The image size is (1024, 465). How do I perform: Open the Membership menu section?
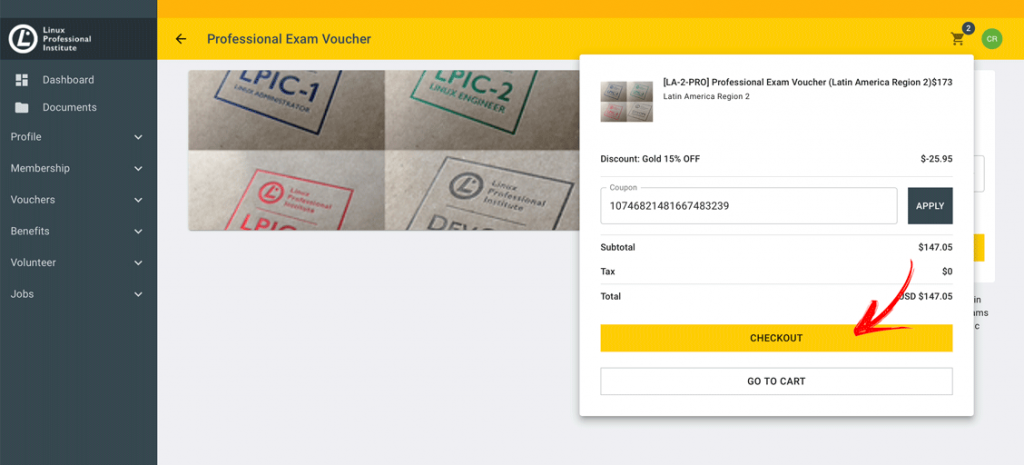tap(78, 168)
